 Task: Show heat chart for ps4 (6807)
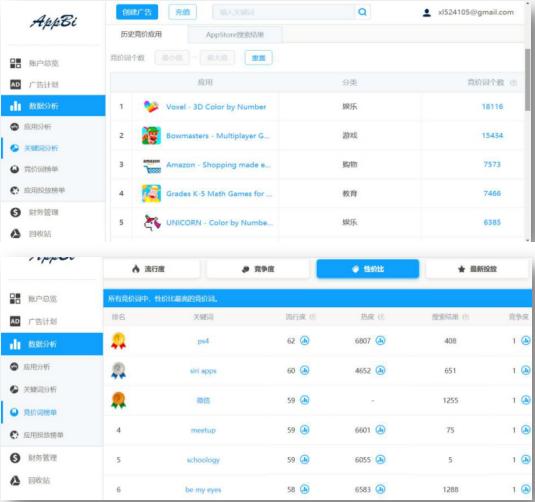coord(380,341)
